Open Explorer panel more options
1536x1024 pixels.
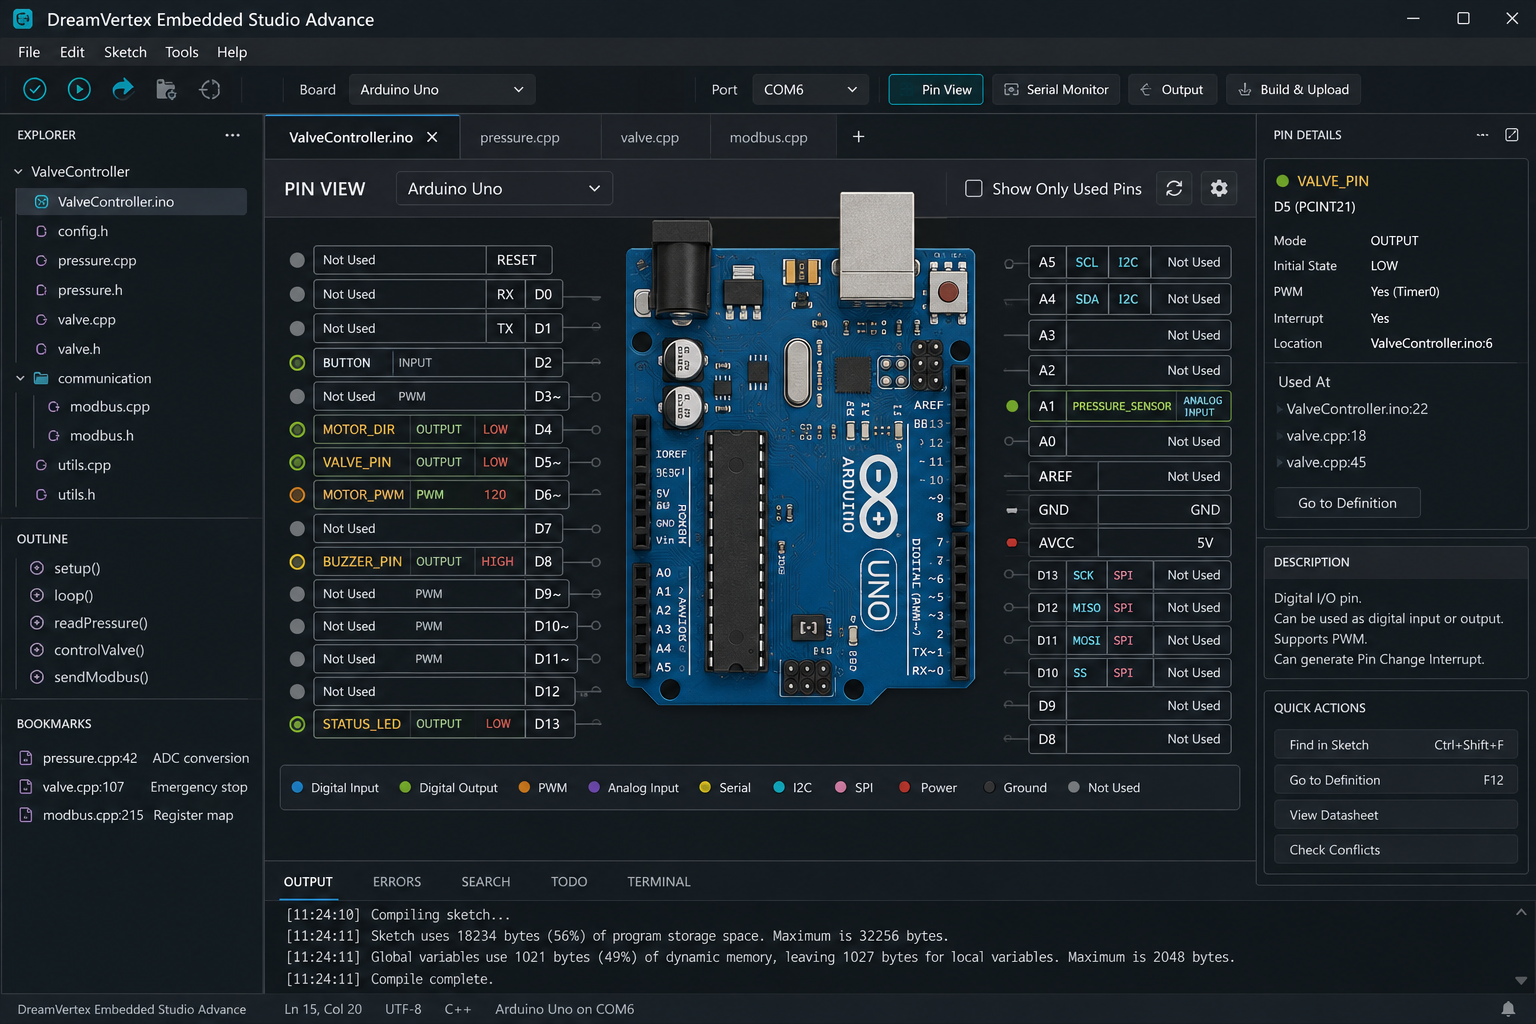pos(232,135)
